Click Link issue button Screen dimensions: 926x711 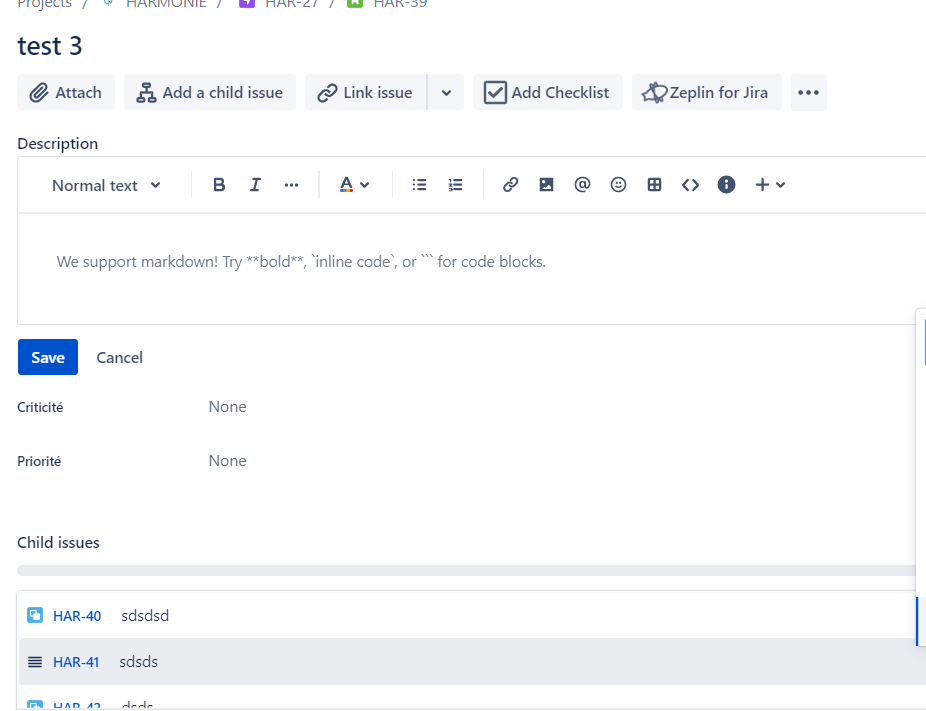[366, 92]
